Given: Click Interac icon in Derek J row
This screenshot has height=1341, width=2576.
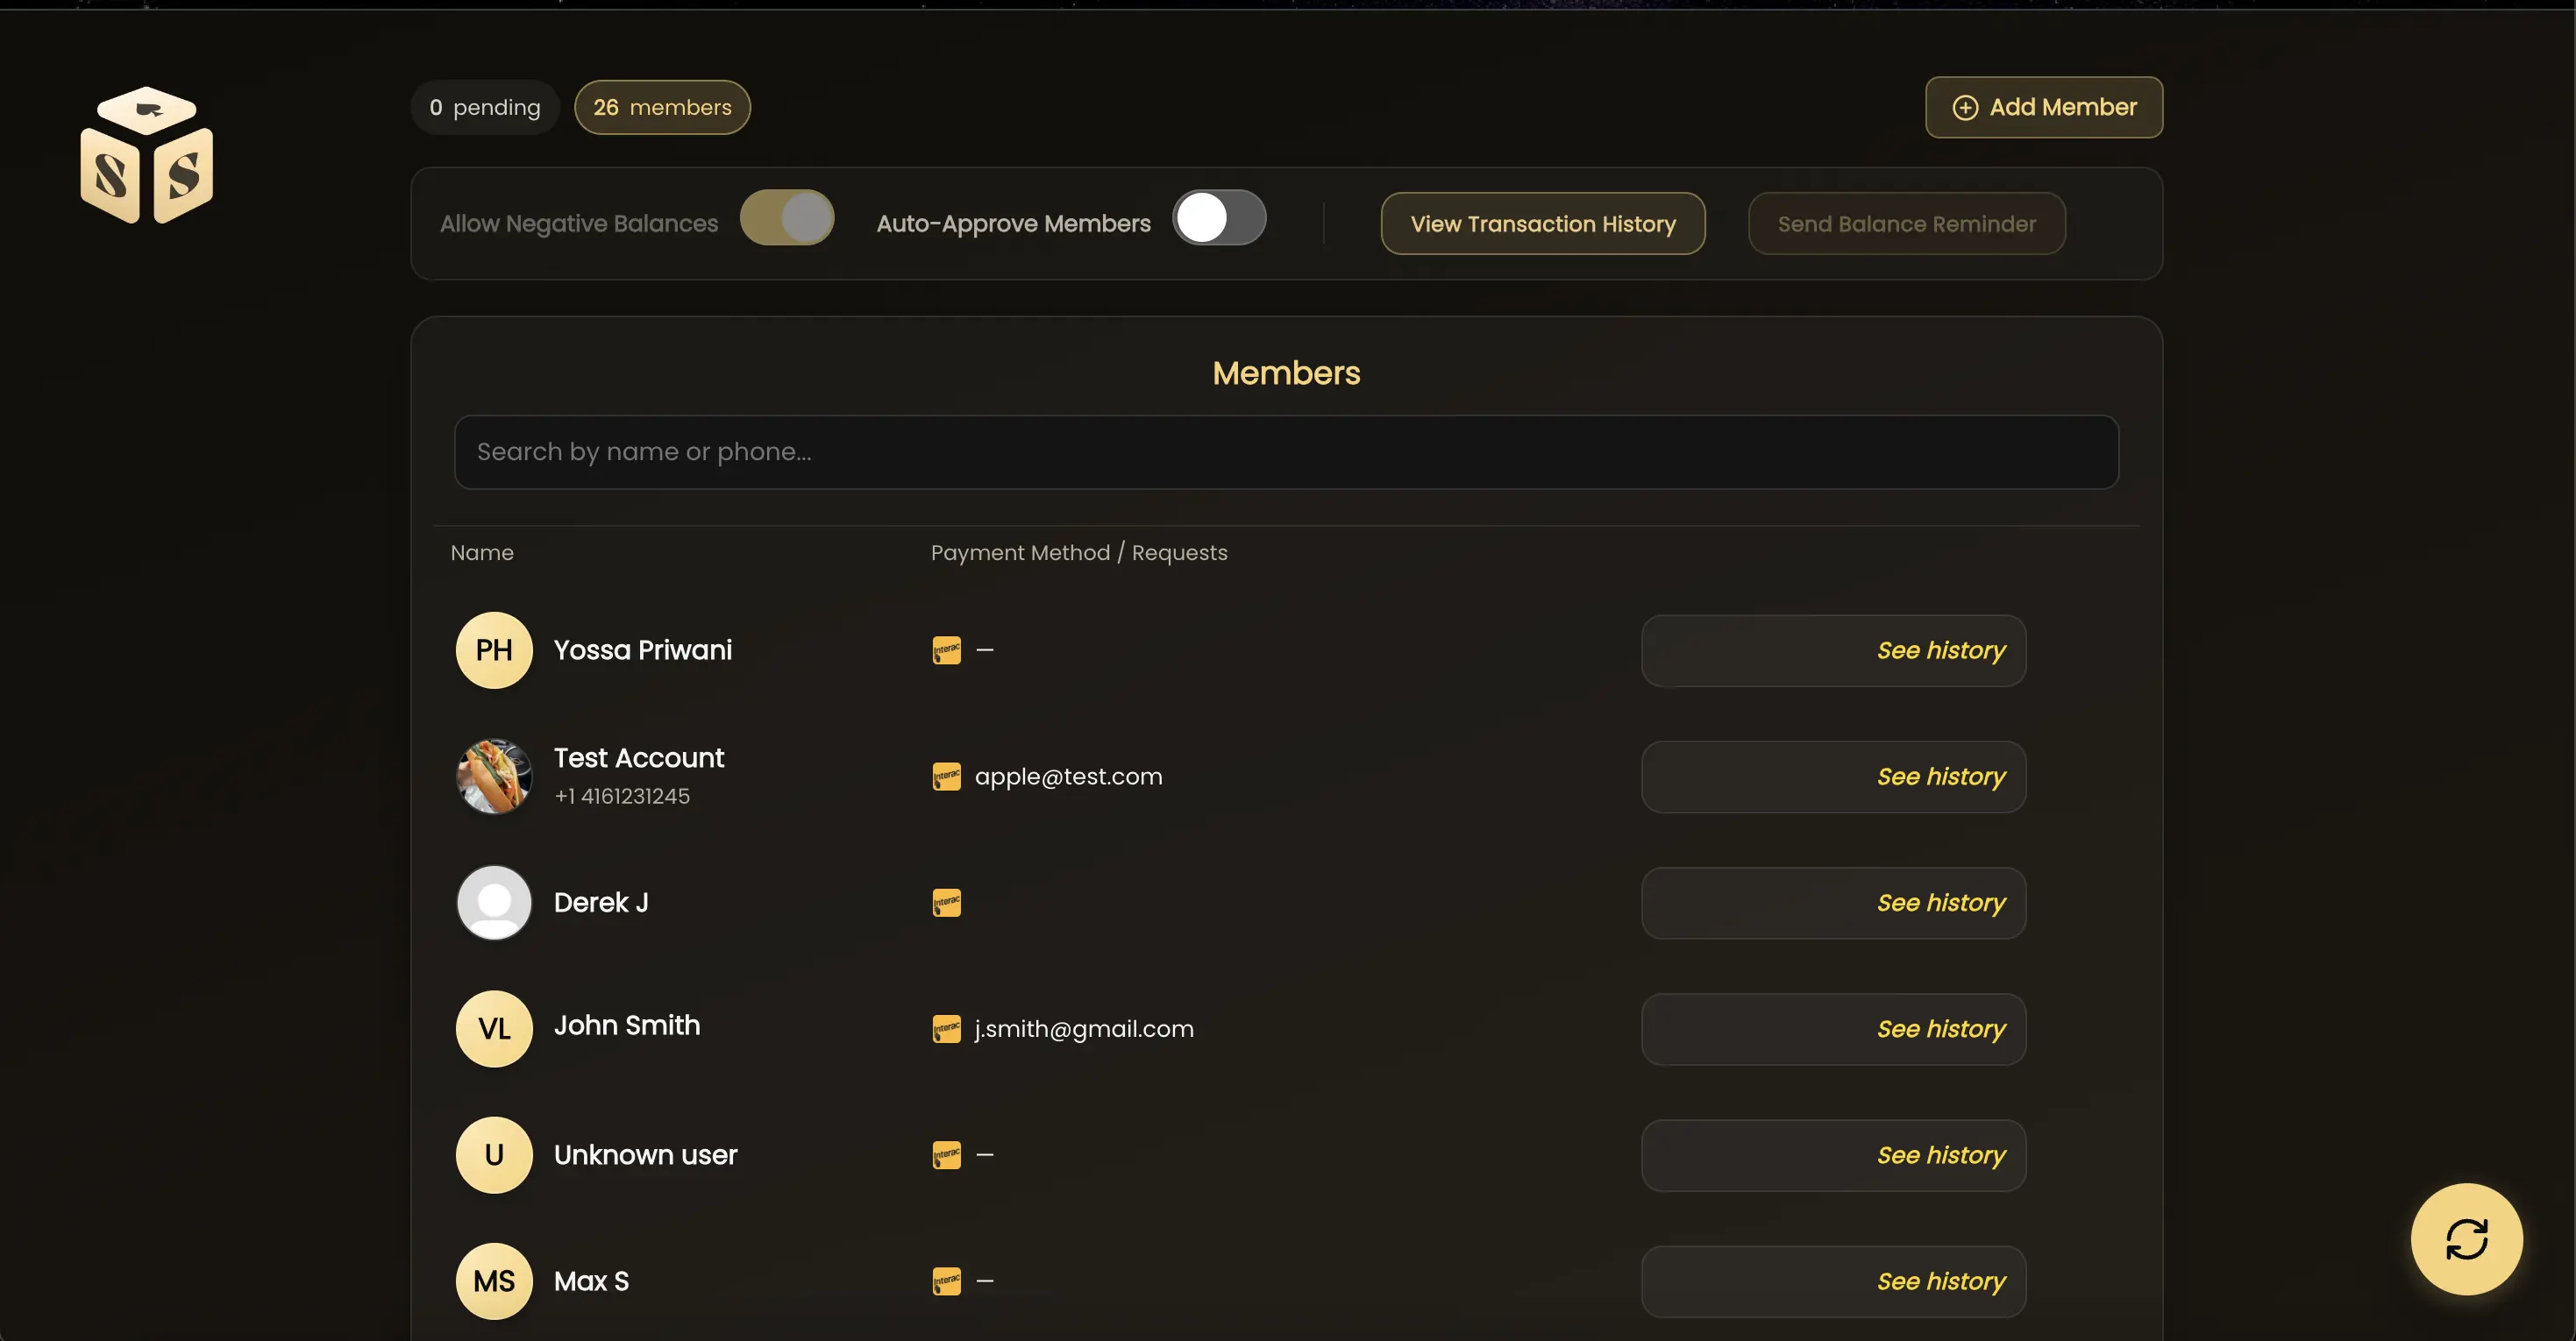Looking at the screenshot, I should point(946,903).
